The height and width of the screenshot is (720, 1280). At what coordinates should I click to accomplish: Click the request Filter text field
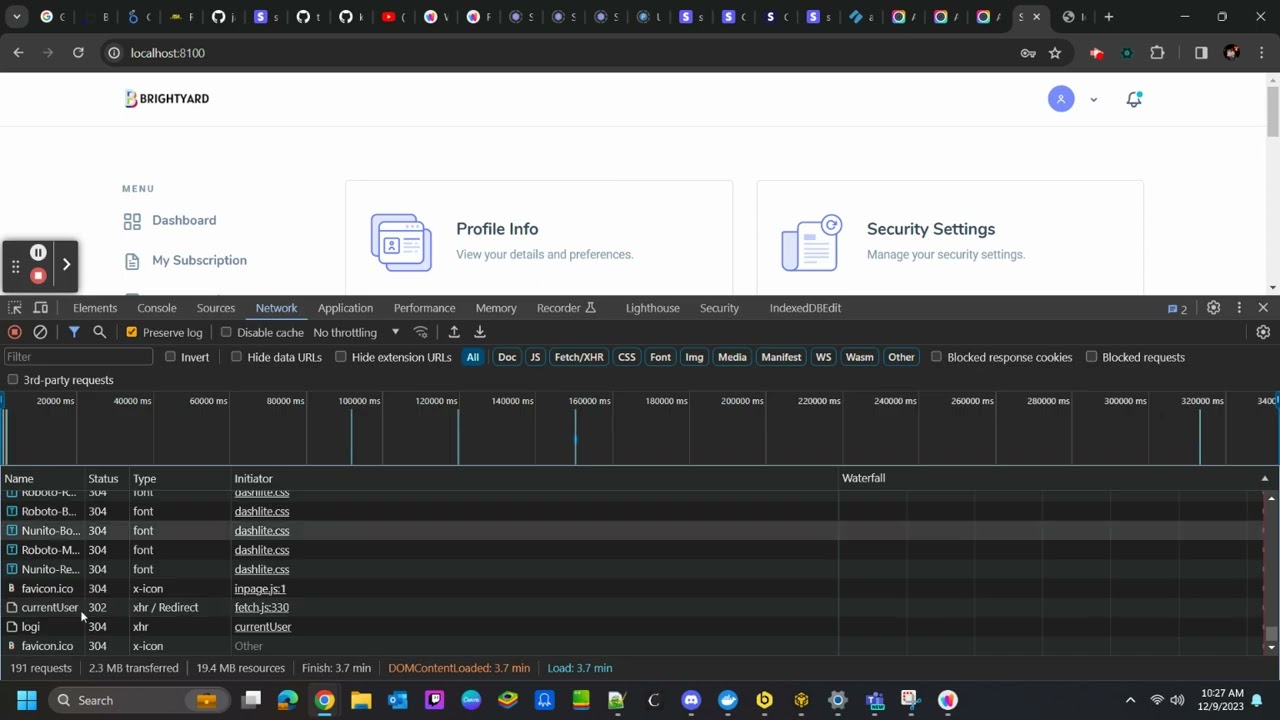click(x=78, y=357)
